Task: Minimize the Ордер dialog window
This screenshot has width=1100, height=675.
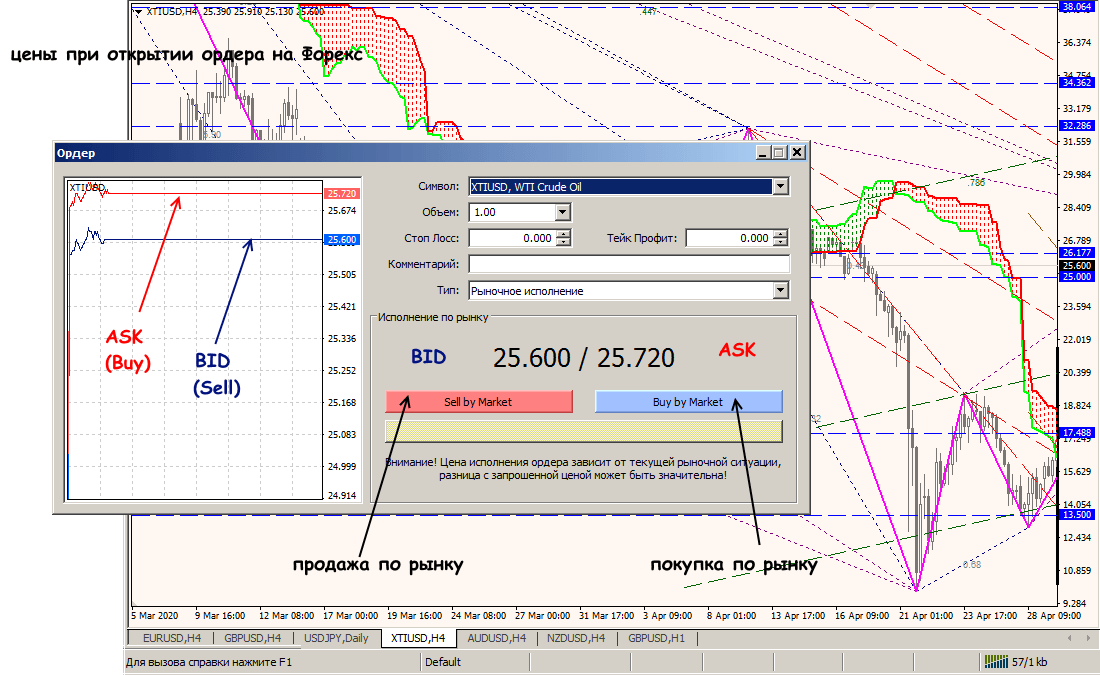Action: click(x=764, y=152)
